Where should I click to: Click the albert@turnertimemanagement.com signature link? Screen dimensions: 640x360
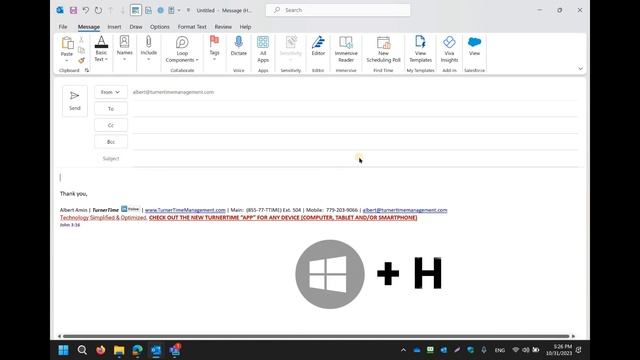coord(405,210)
